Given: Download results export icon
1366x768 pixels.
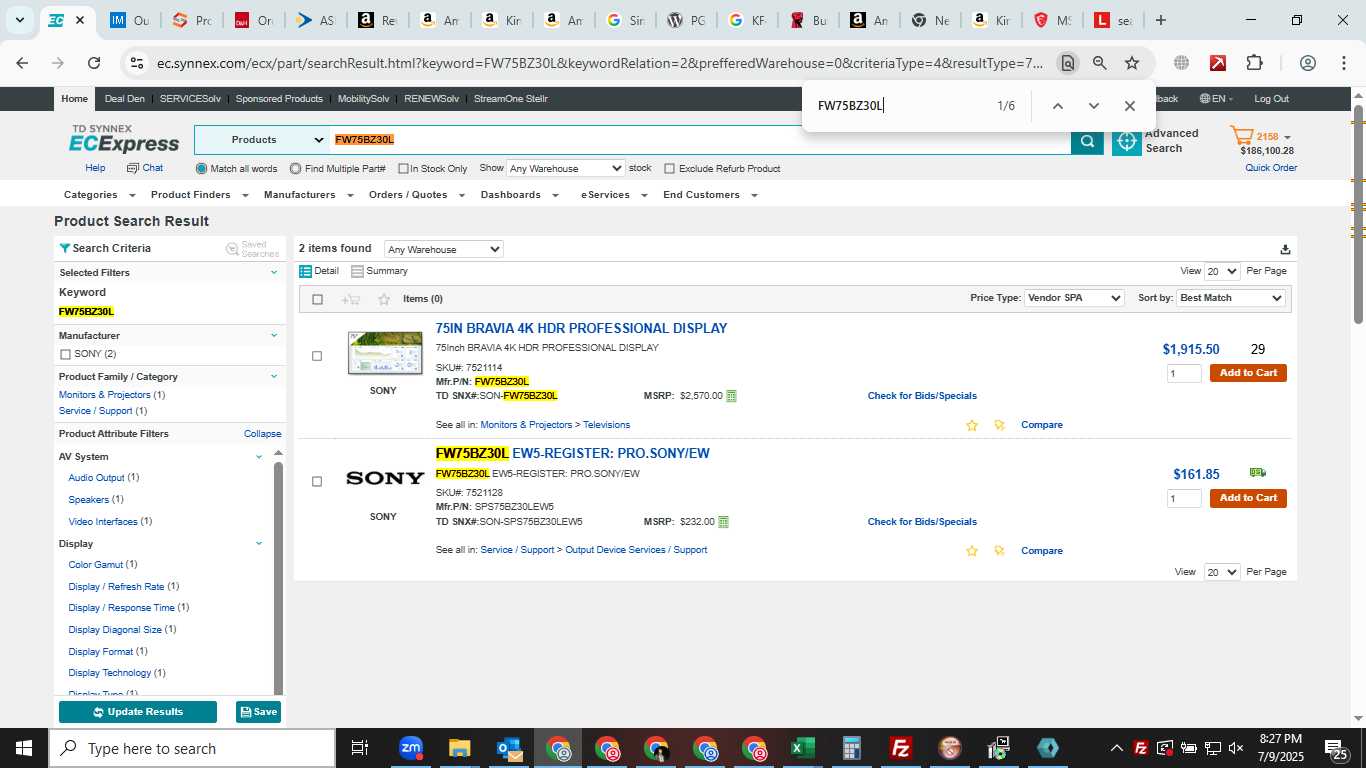Looking at the screenshot, I should [x=1285, y=250].
